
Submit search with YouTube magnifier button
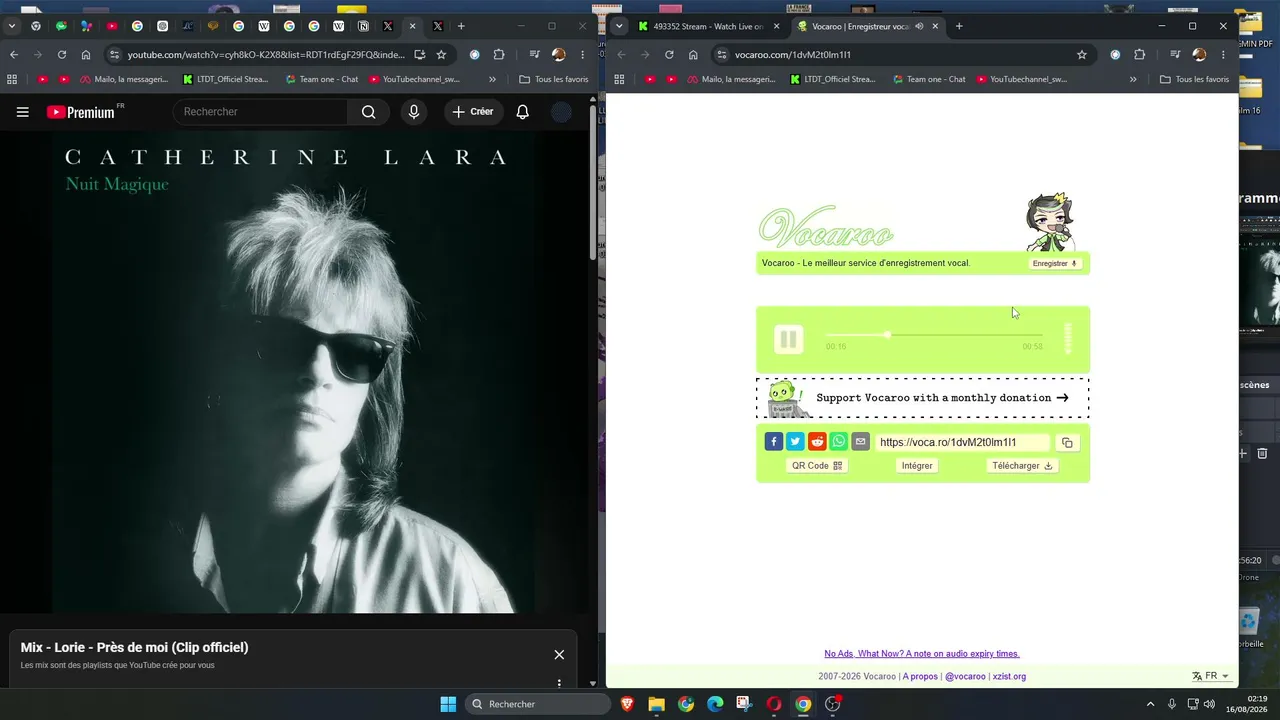pyautogui.click(x=368, y=112)
